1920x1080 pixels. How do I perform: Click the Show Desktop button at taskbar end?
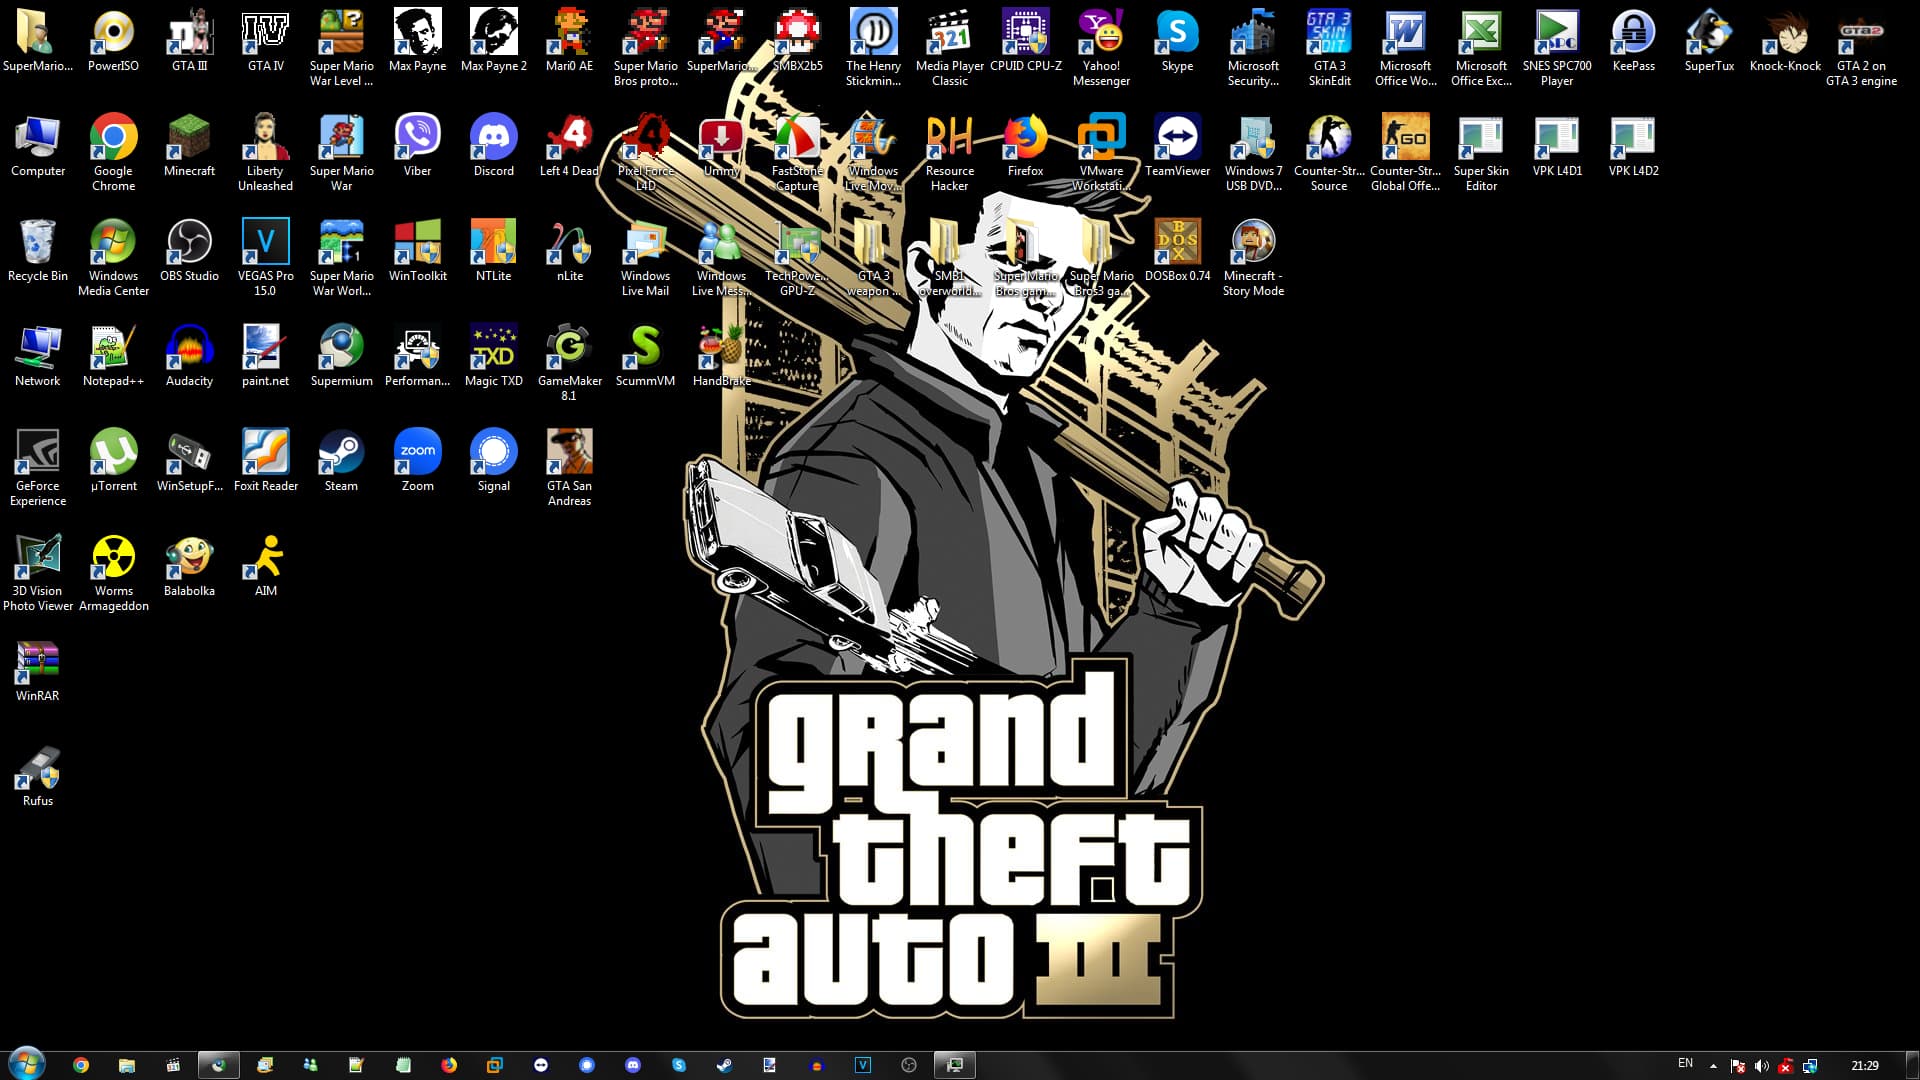1912,1065
